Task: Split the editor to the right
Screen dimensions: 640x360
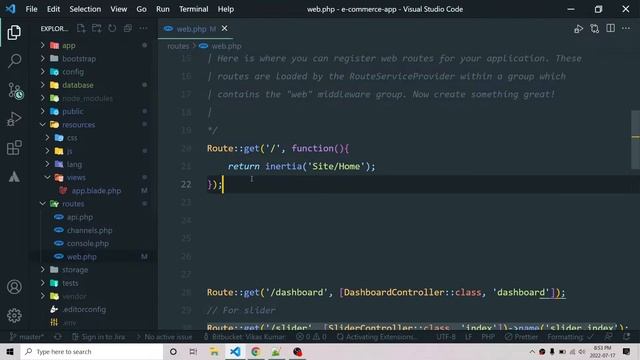Action: [611, 28]
